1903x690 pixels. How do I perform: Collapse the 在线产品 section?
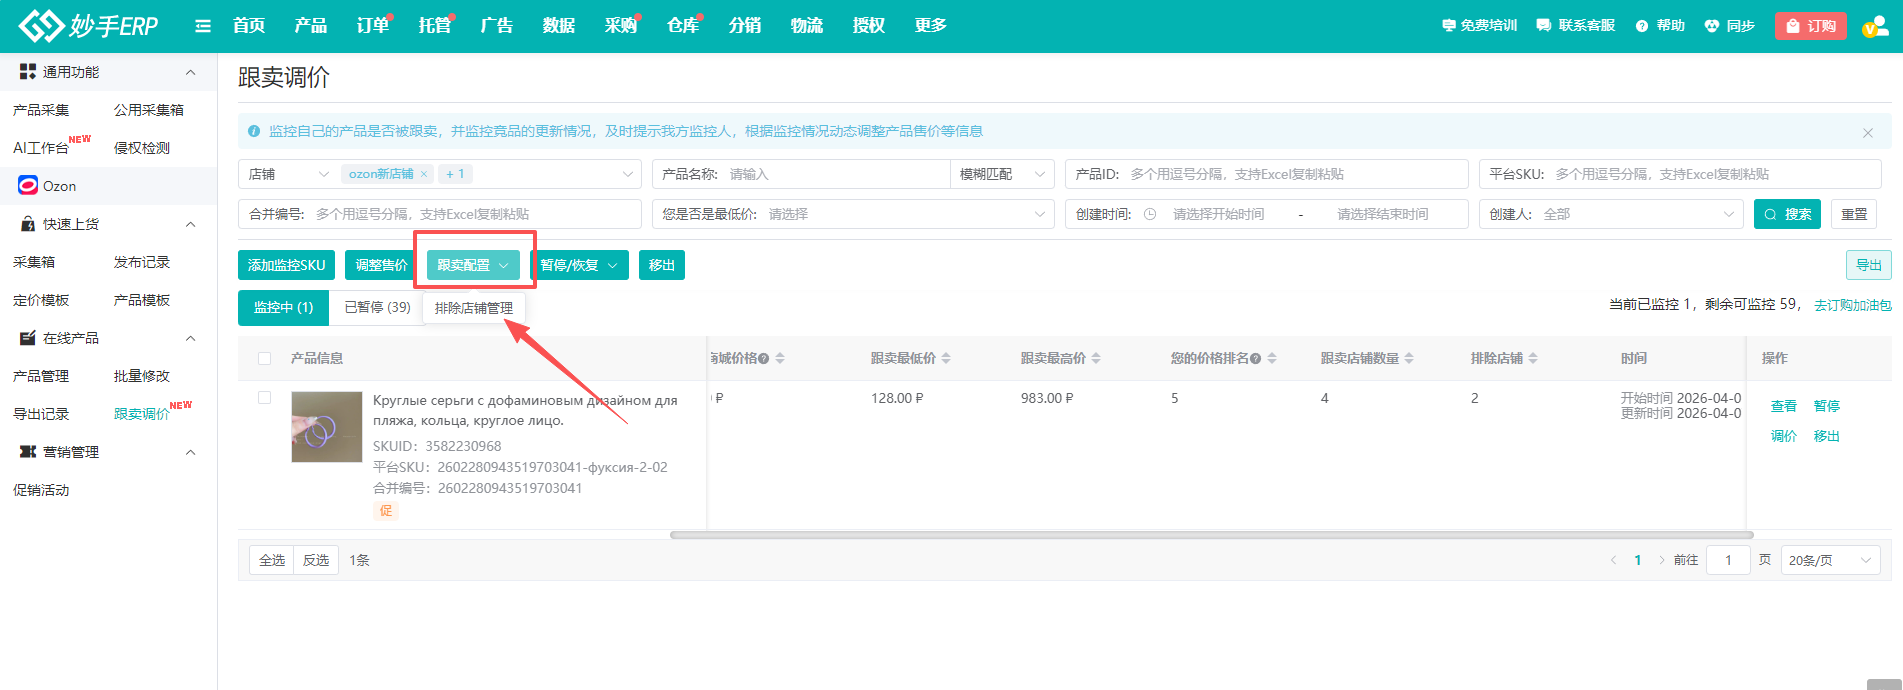(190, 338)
